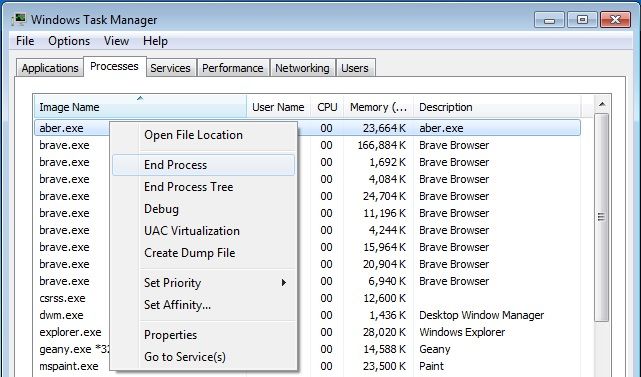Select Create Dump File
641x377 pixels.
203,253
